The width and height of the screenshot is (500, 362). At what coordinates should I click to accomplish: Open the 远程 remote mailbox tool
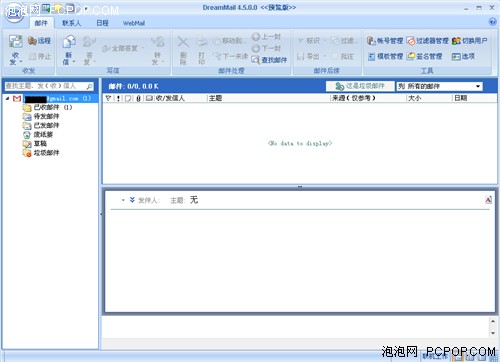tap(40, 41)
